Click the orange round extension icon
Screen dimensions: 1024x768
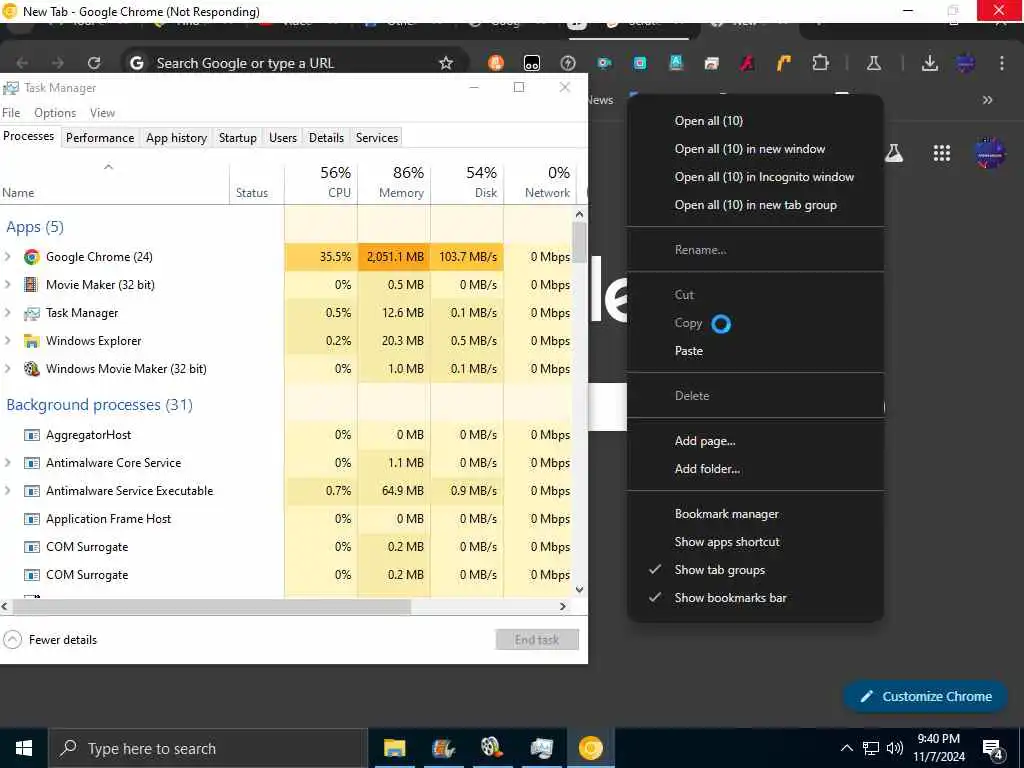coord(496,63)
